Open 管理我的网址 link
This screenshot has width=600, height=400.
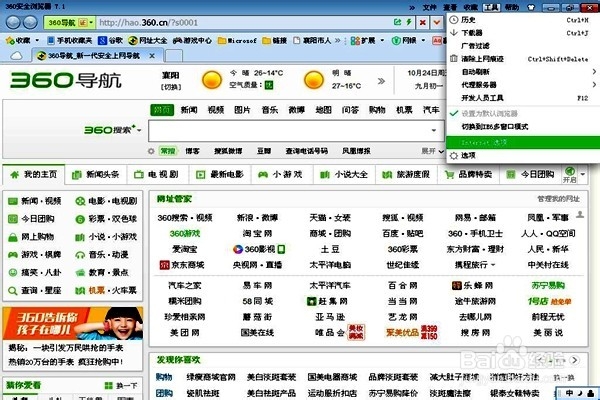(x=558, y=199)
